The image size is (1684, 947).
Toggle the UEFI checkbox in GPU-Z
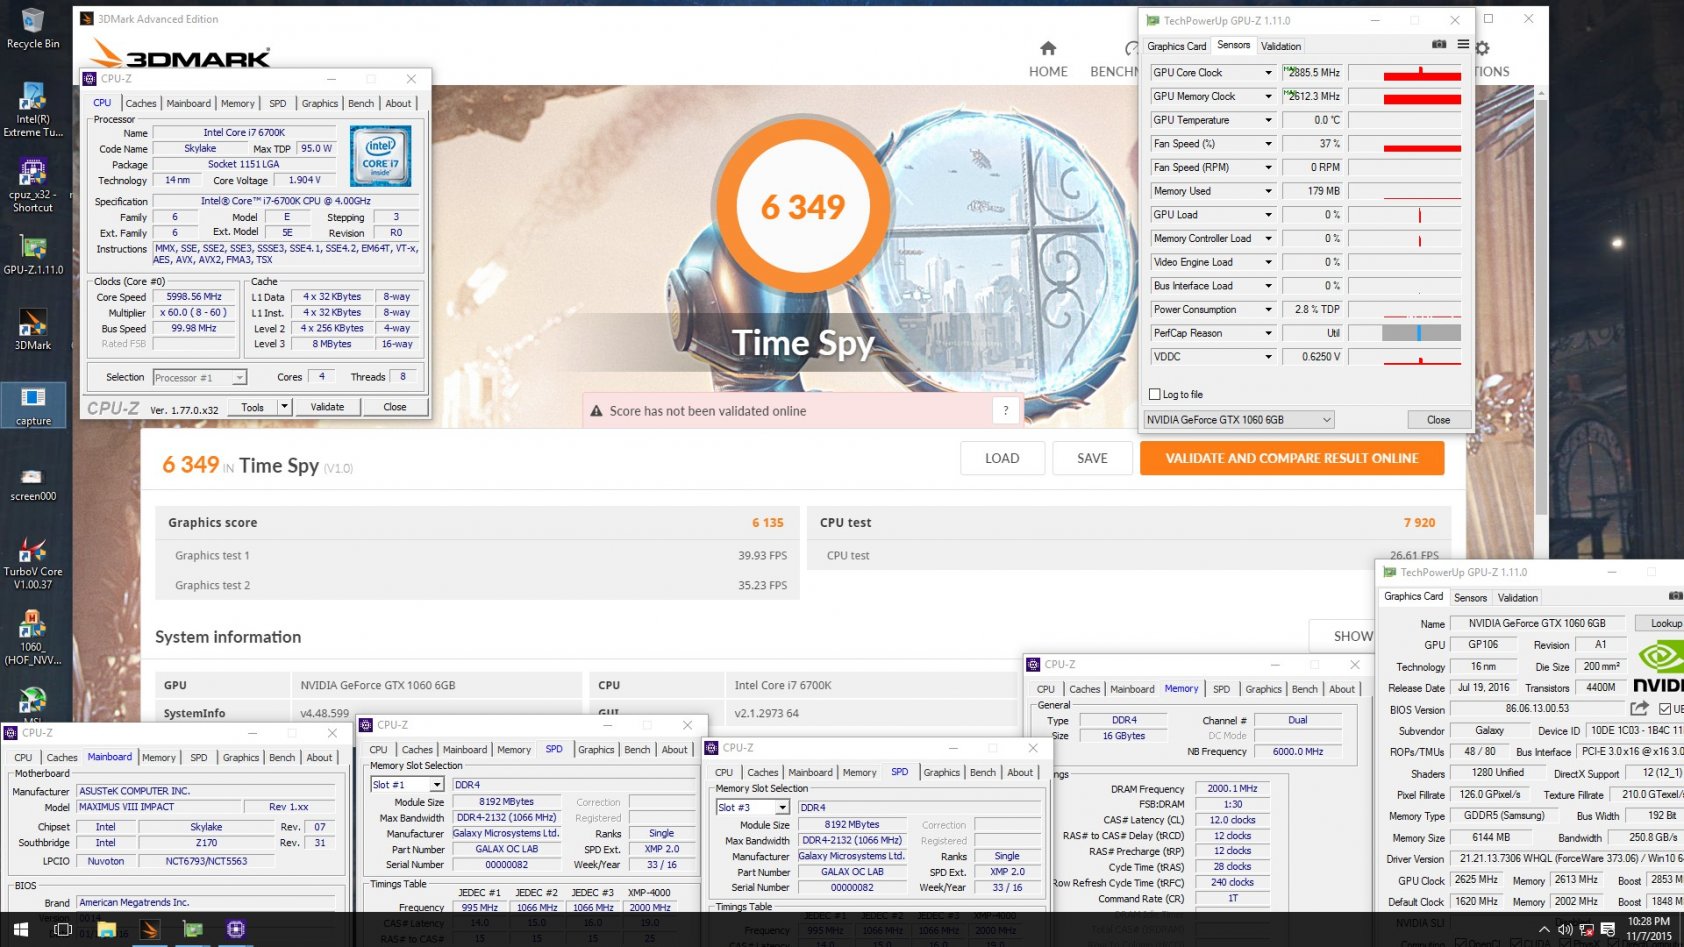(1665, 709)
